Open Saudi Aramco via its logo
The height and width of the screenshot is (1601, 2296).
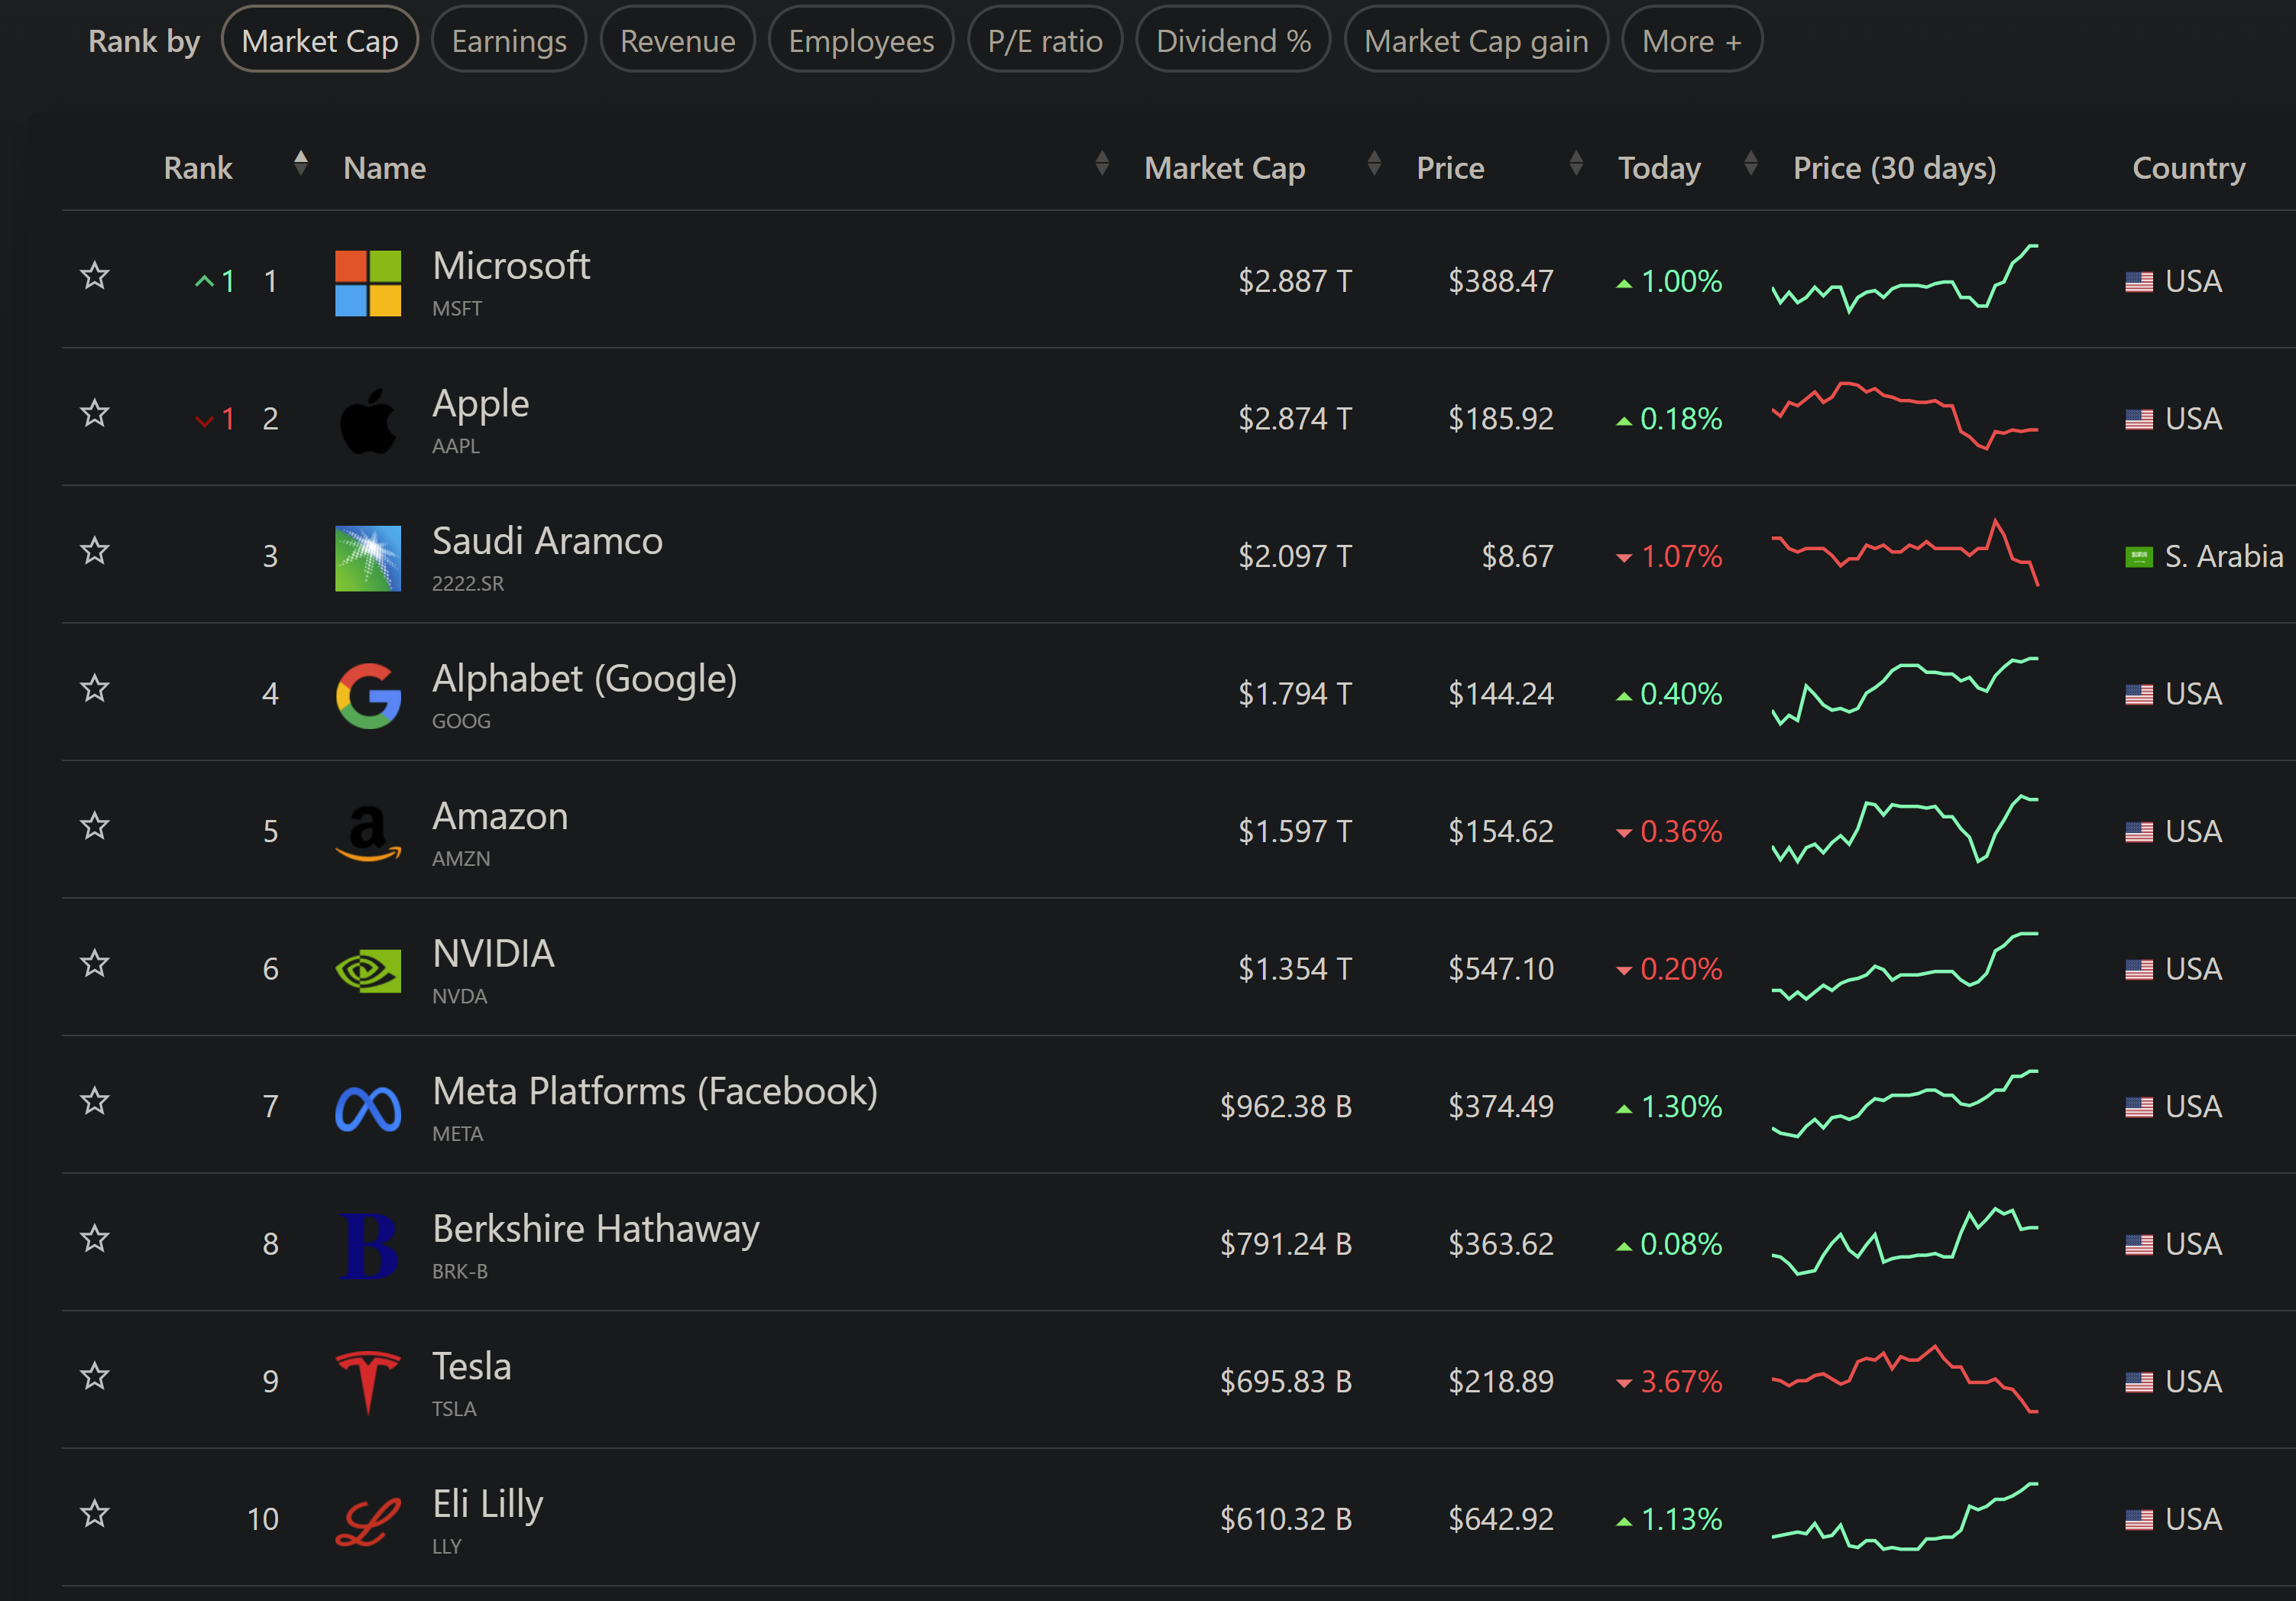coord(368,558)
